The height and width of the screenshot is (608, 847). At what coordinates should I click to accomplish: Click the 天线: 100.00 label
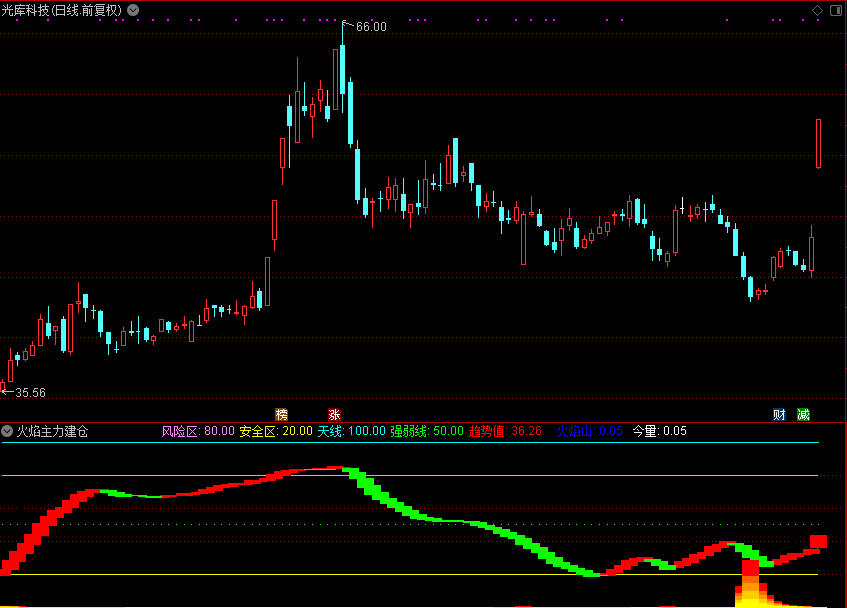pyautogui.click(x=352, y=431)
